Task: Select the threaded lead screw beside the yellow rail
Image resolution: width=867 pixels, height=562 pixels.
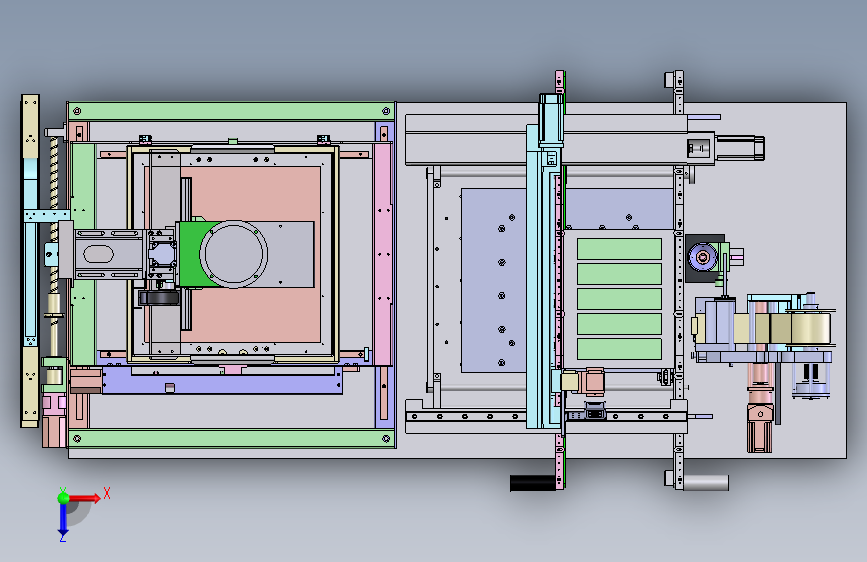Action: [x=54, y=216]
